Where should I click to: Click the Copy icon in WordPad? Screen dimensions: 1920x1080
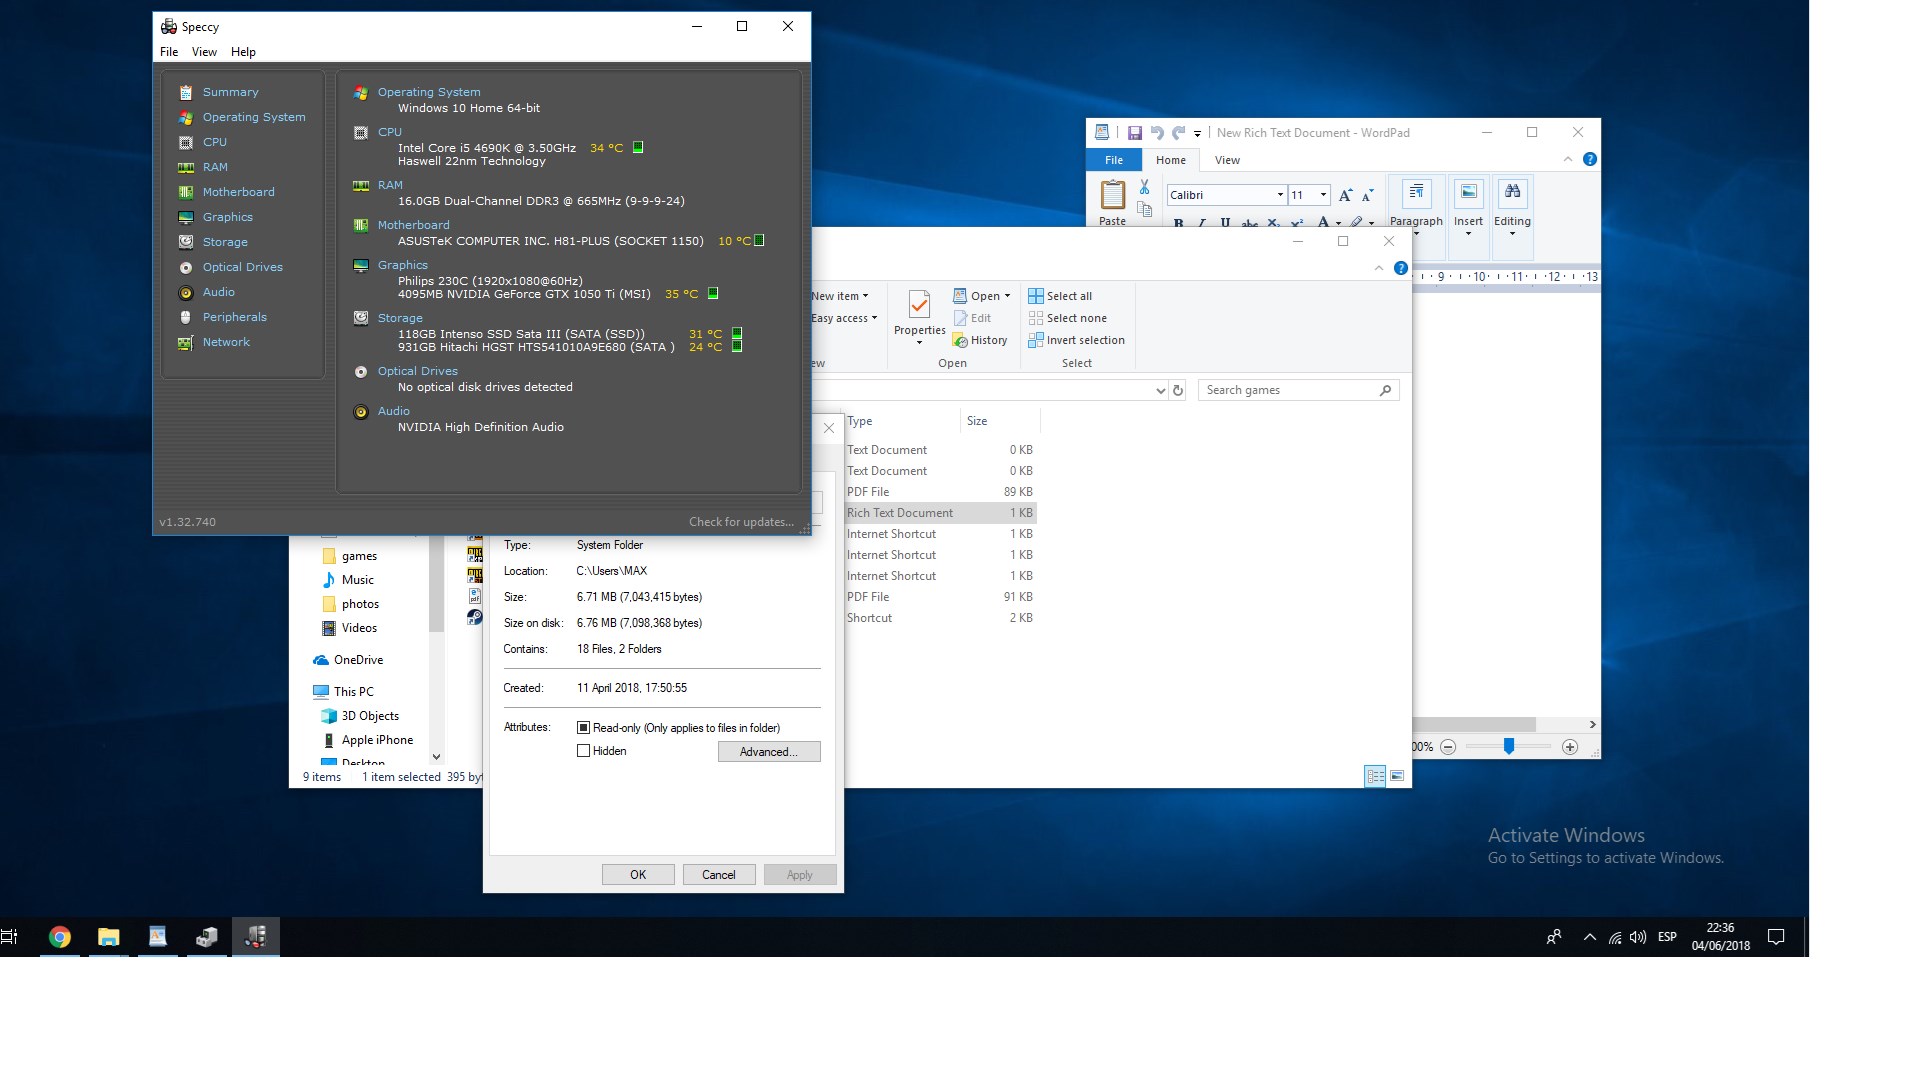pos(1144,209)
